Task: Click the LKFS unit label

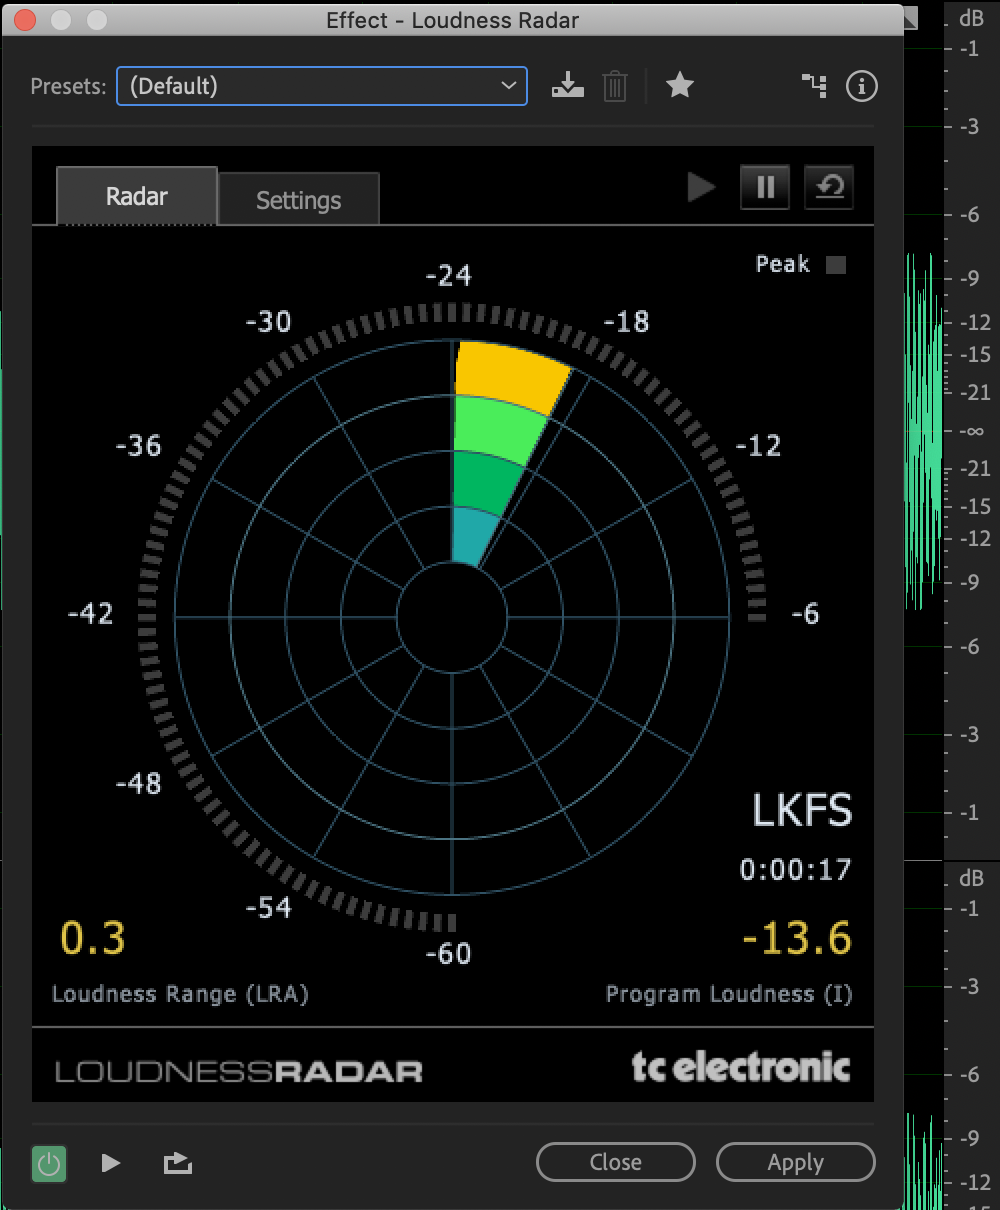Action: click(802, 810)
